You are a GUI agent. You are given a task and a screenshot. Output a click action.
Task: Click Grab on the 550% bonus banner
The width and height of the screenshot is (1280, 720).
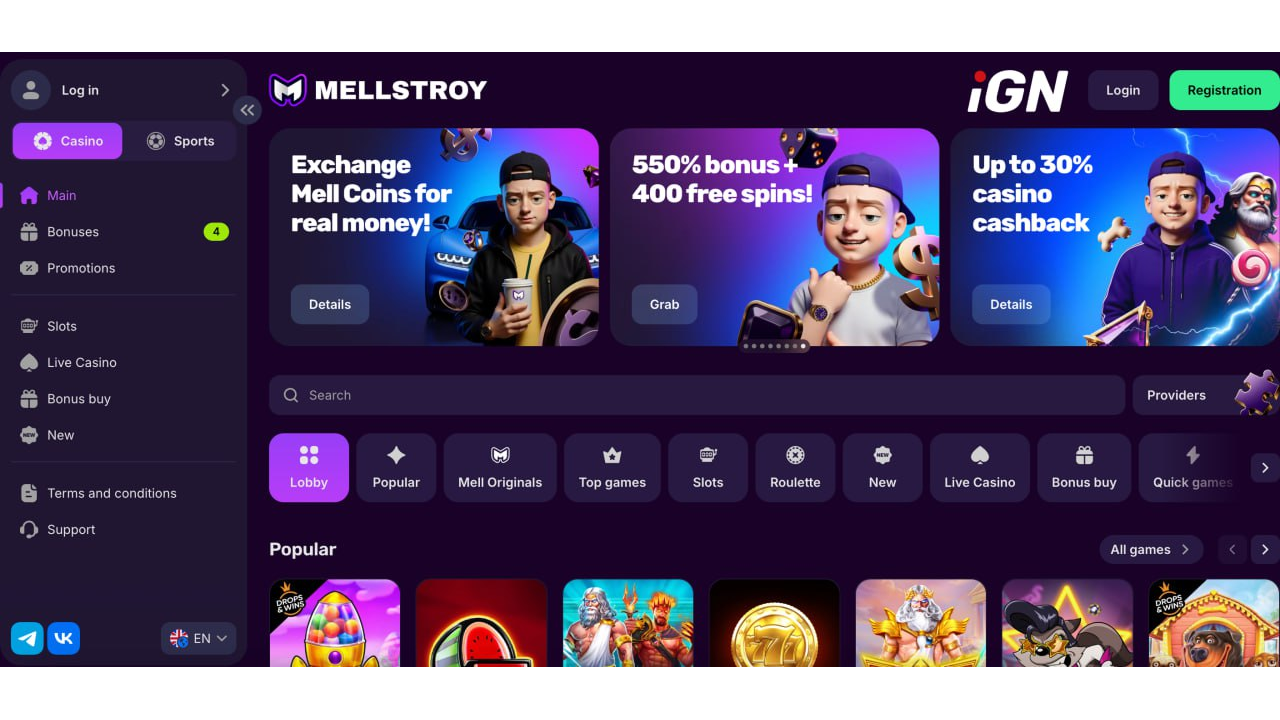click(x=664, y=304)
